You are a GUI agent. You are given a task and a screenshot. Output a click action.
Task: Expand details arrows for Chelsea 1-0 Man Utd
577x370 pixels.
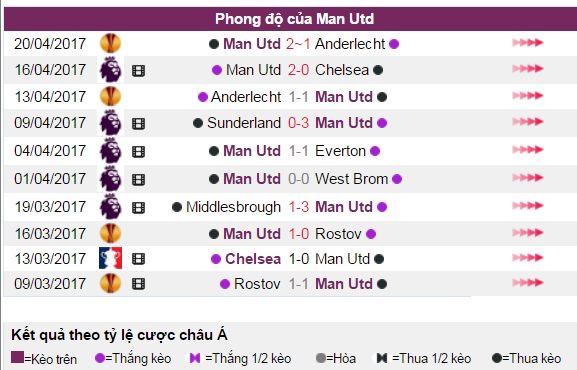528,258
